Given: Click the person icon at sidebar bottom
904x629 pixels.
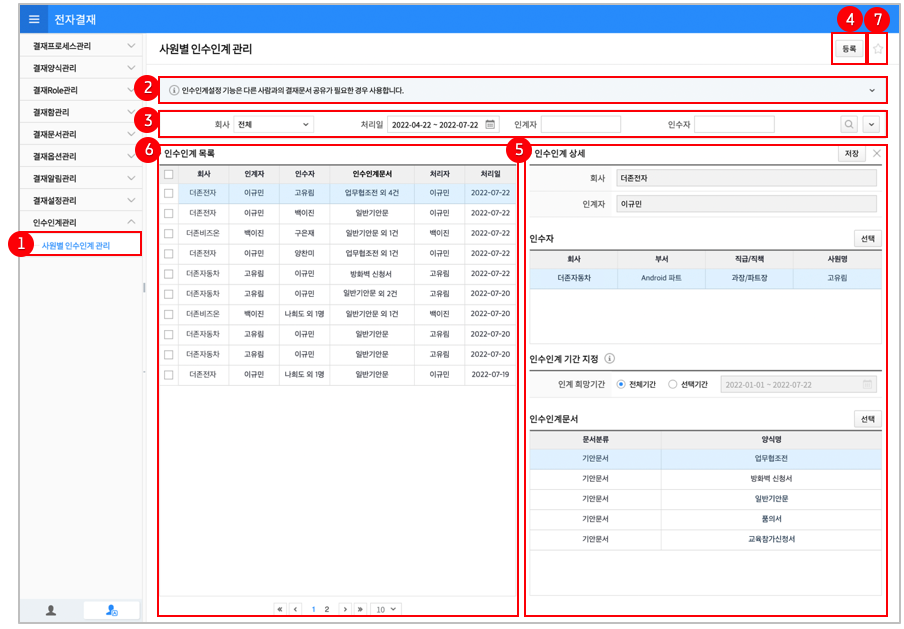Looking at the screenshot, I should pos(51,610).
